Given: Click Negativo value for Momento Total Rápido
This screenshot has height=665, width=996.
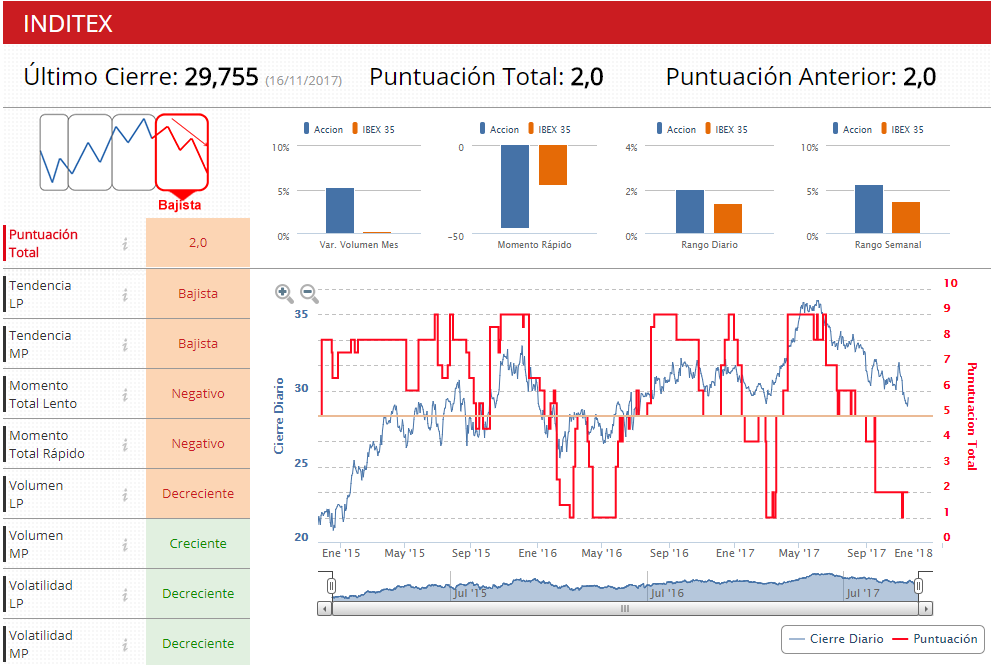Looking at the screenshot, I should tap(198, 444).
